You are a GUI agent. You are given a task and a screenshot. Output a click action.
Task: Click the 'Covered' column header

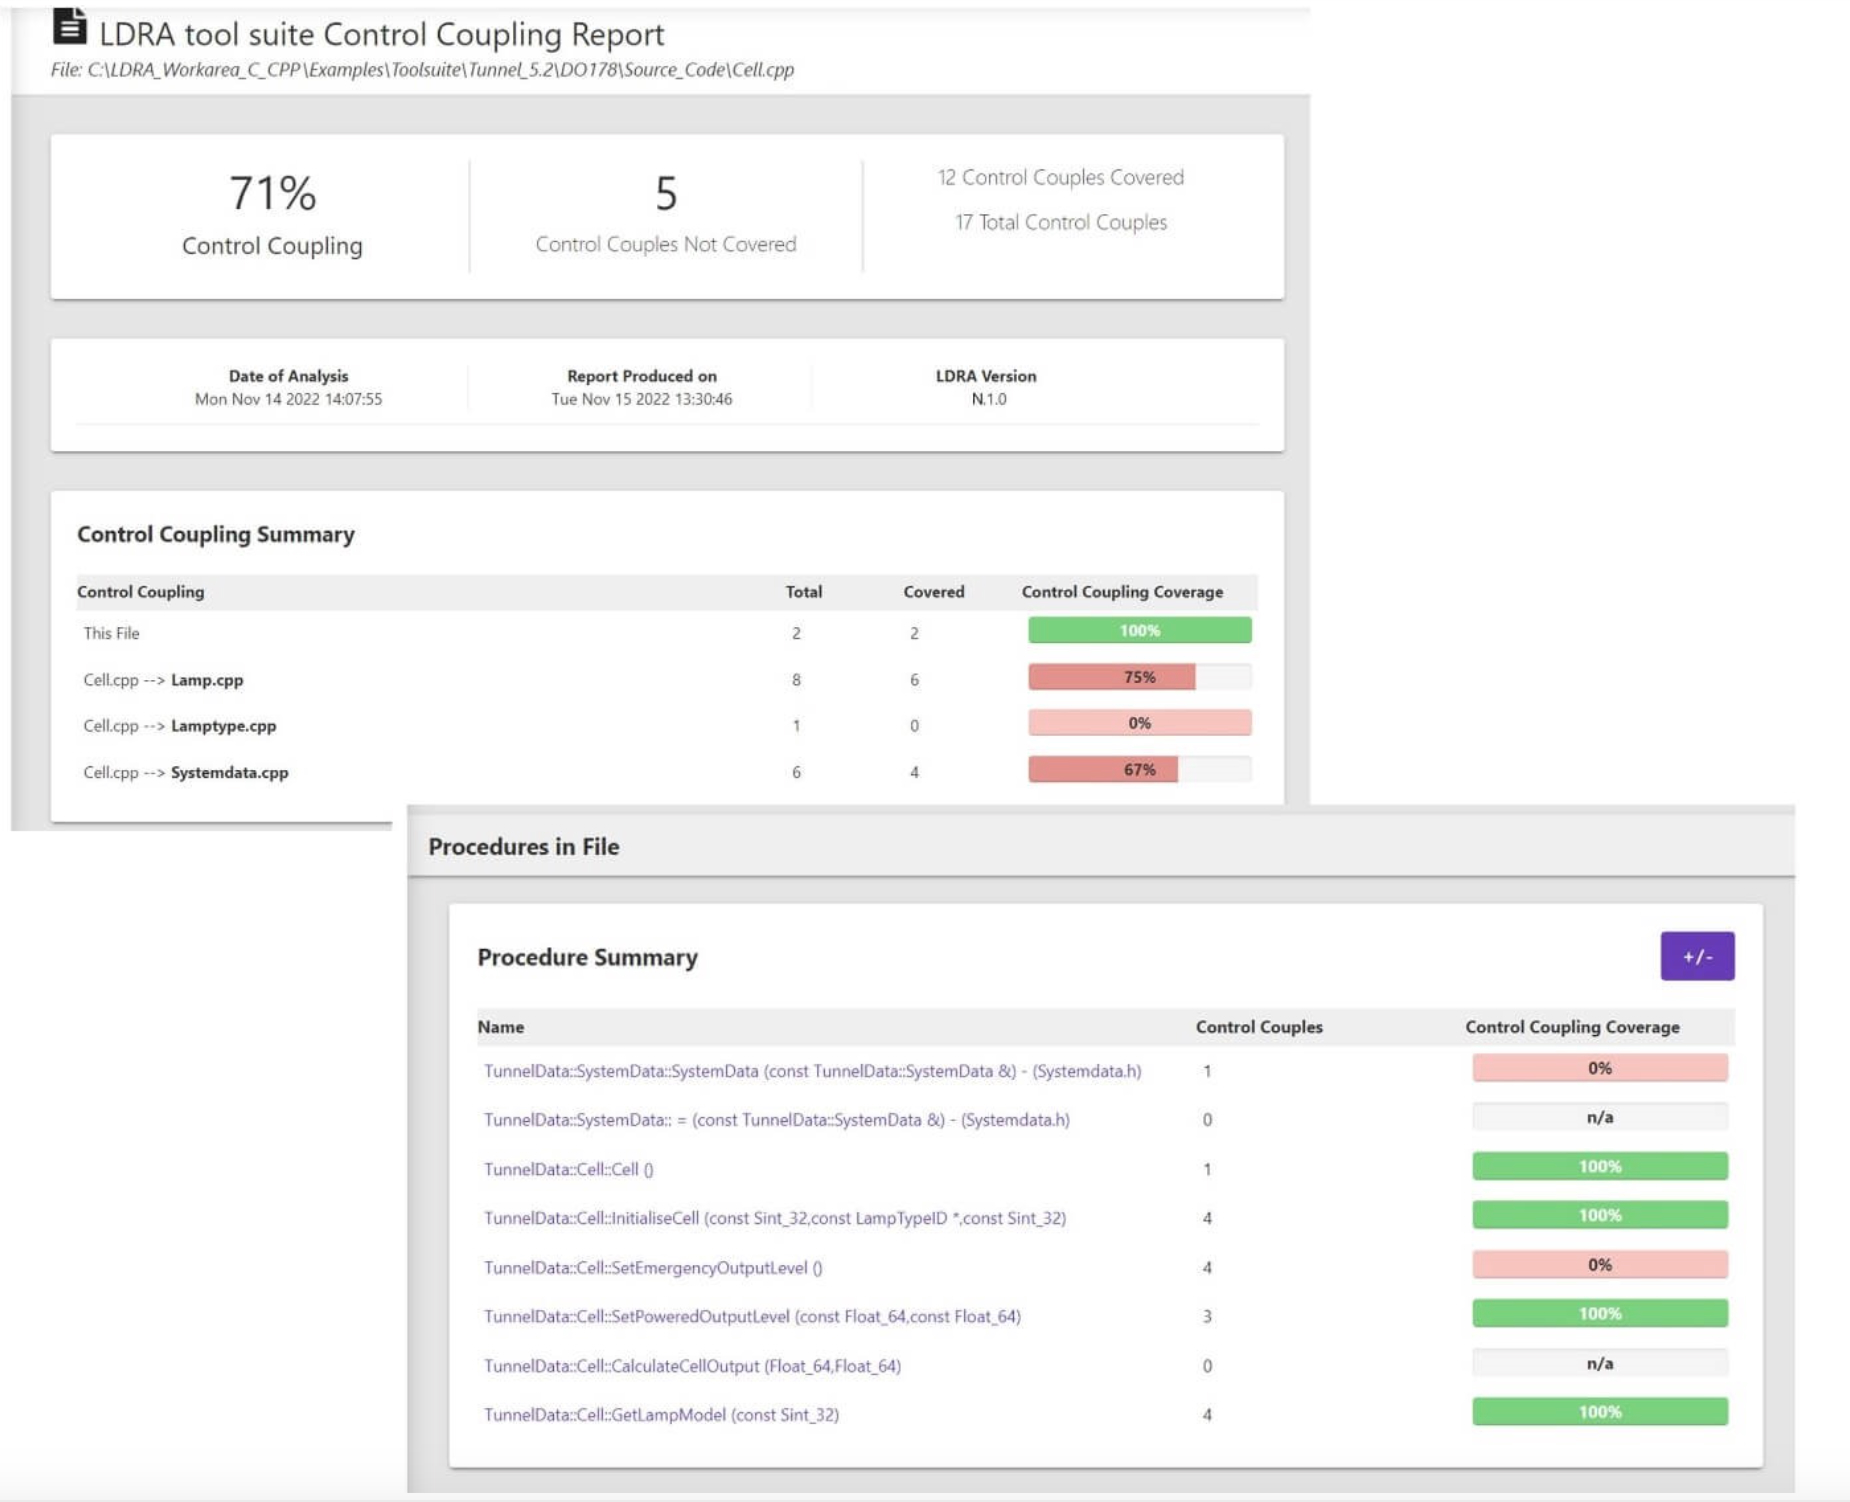933,592
